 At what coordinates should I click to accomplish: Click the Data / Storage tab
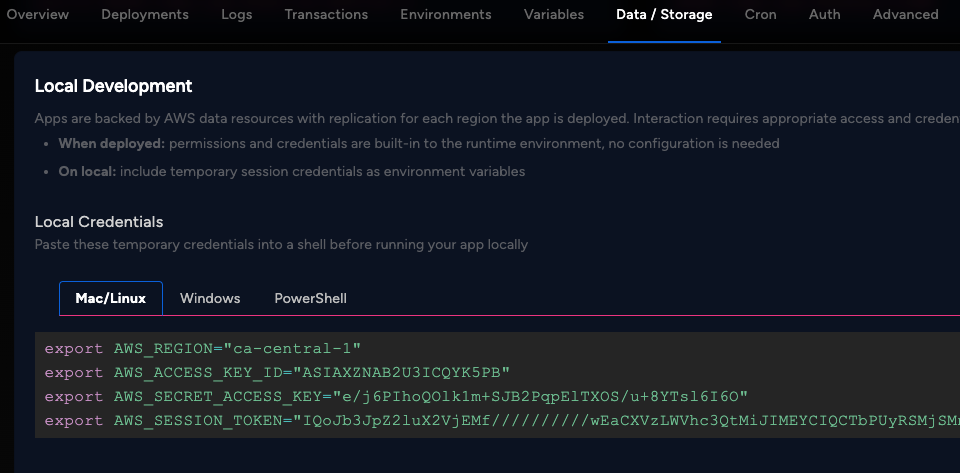coord(664,15)
